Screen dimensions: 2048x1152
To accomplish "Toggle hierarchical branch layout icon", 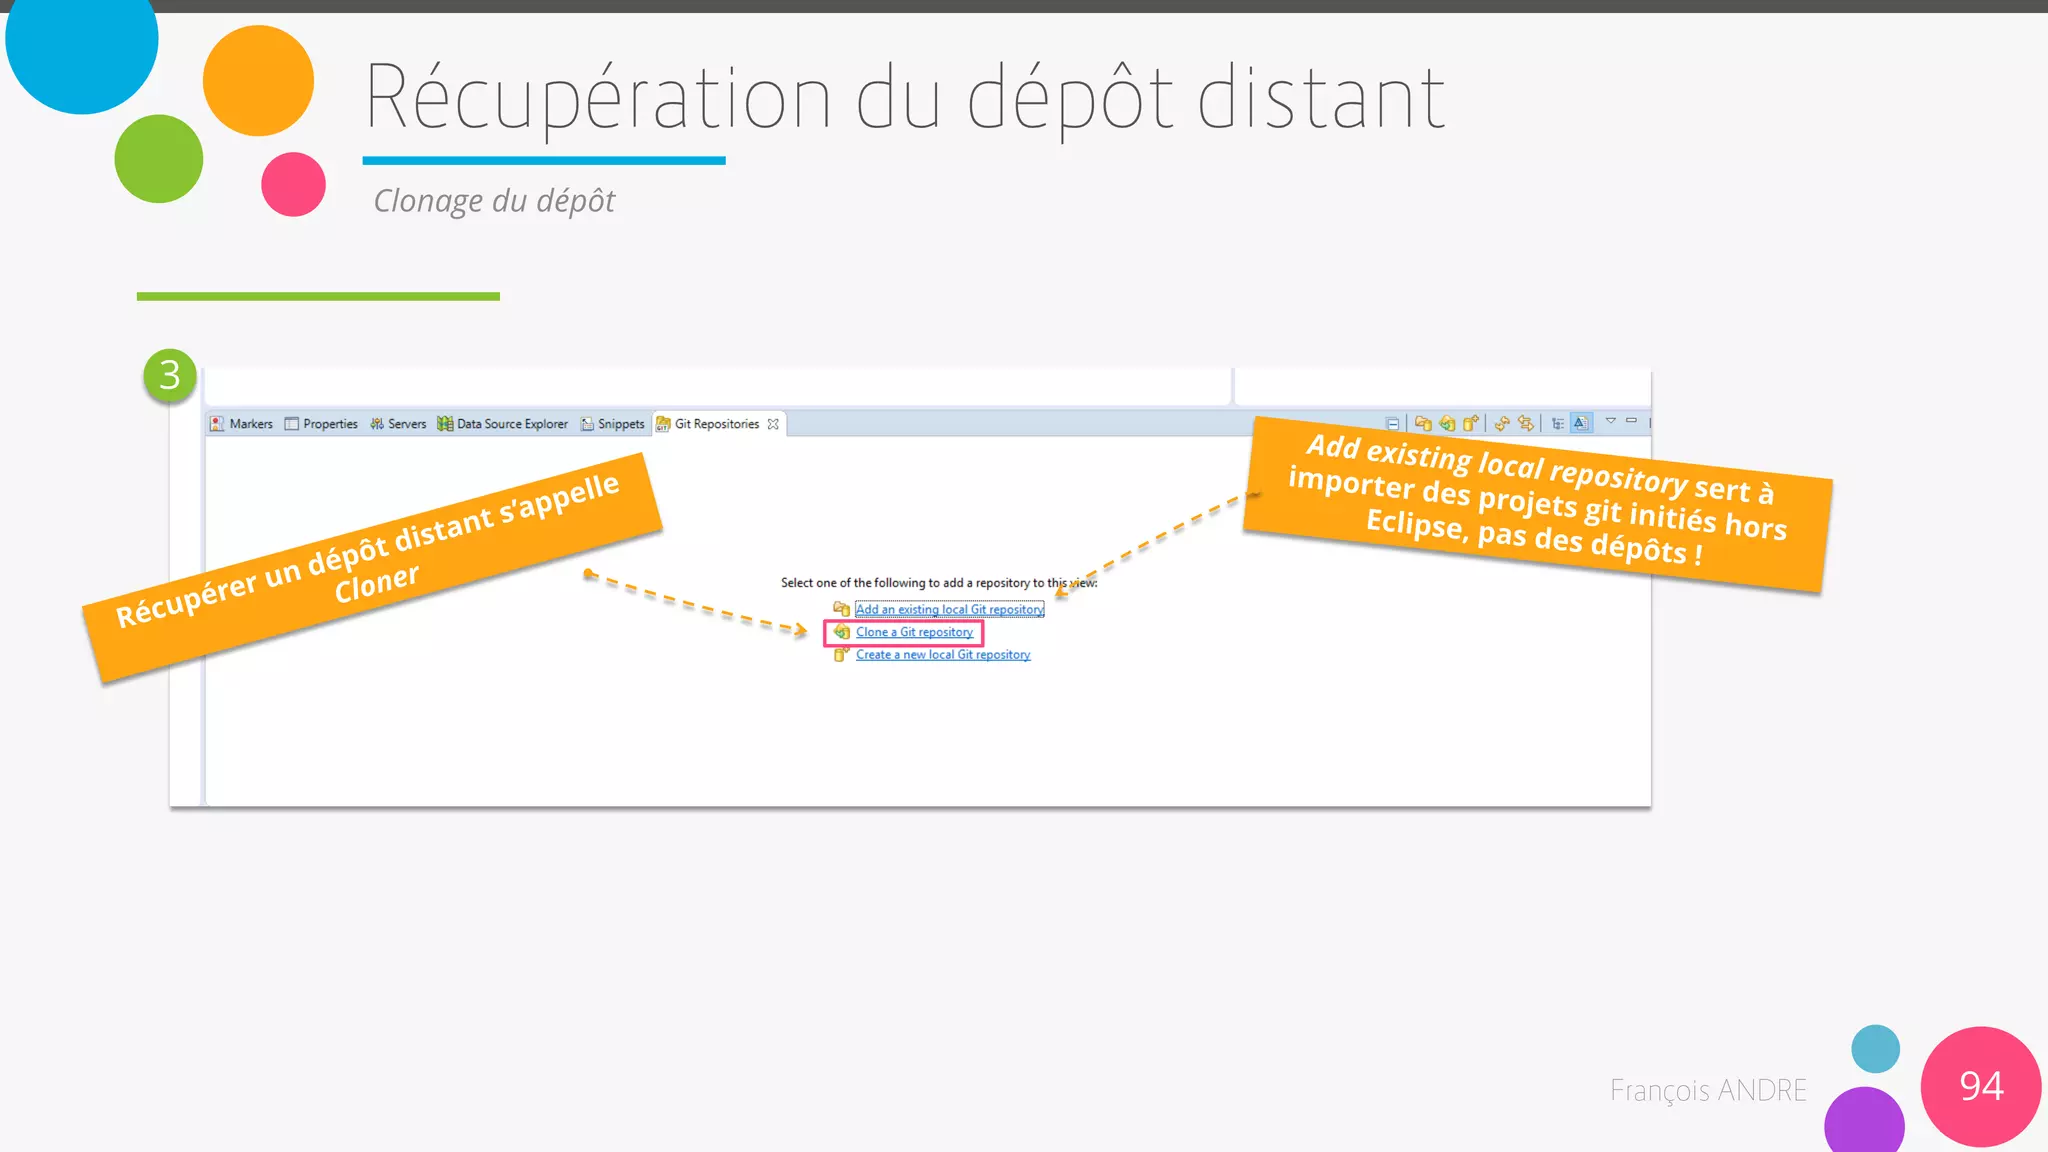I will point(1558,423).
